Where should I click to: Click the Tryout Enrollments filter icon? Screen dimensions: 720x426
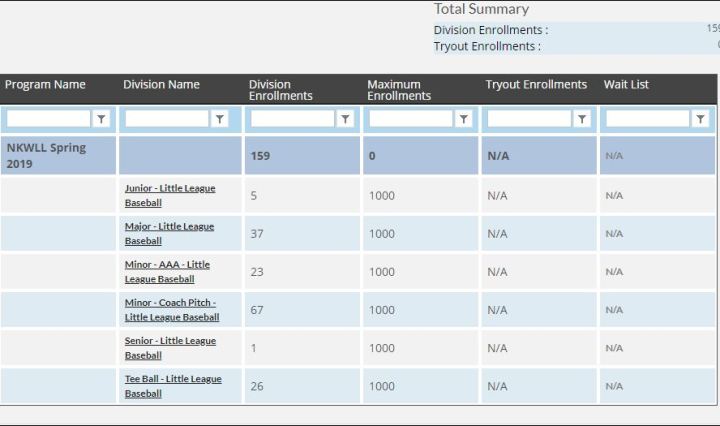click(x=582, y=119)
